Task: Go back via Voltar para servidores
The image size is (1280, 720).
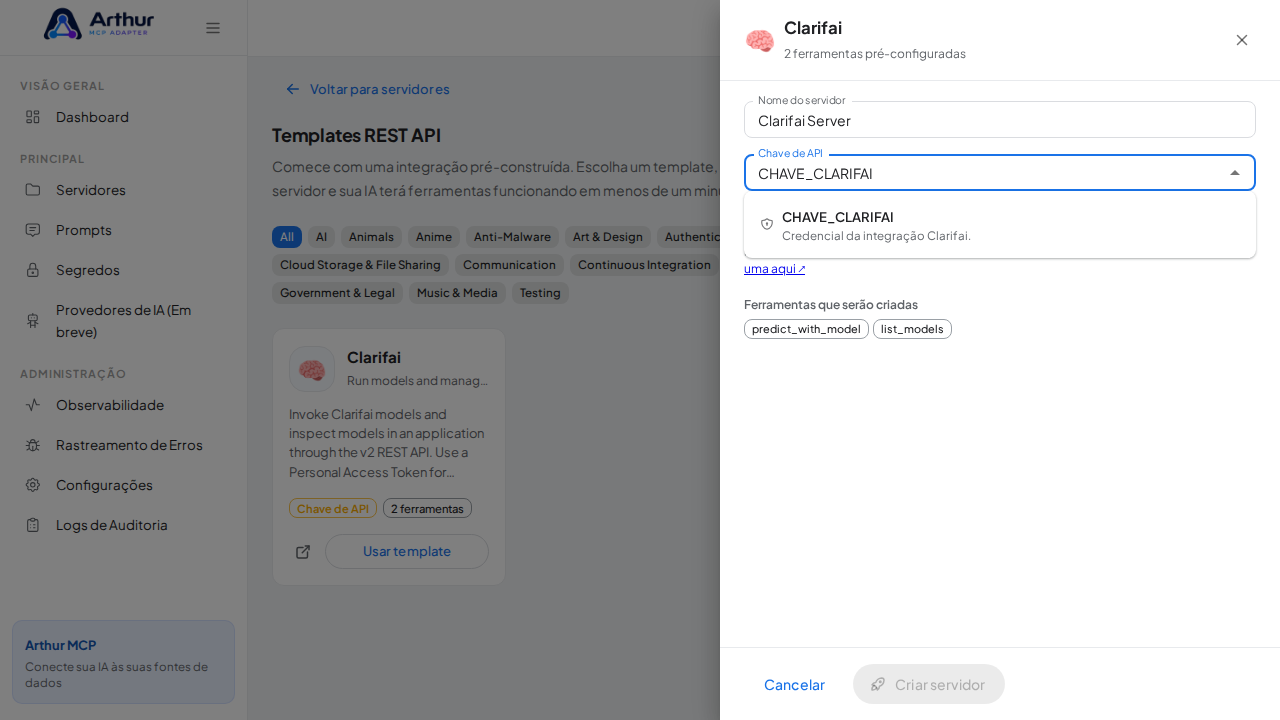Action: (368, 89)
